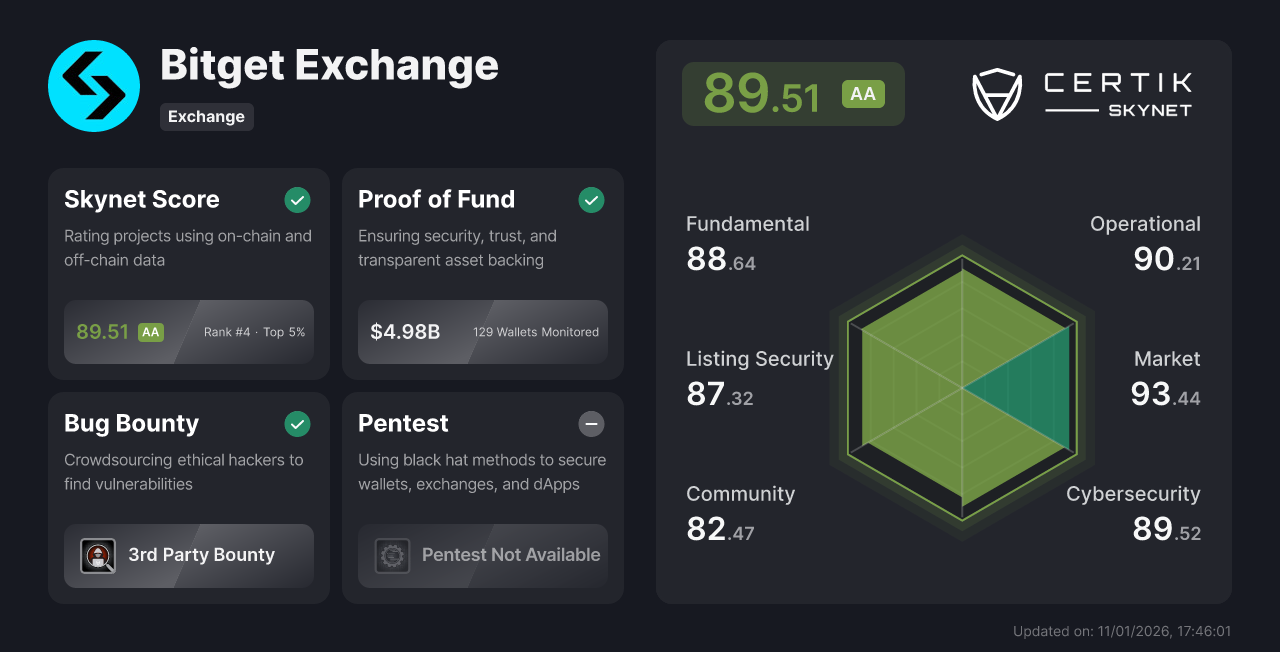Click the verified checkmark on Bug Bounty
The height and width of the screenshot is (652, 1280).
pyautogui.click(x=297, y=424)
